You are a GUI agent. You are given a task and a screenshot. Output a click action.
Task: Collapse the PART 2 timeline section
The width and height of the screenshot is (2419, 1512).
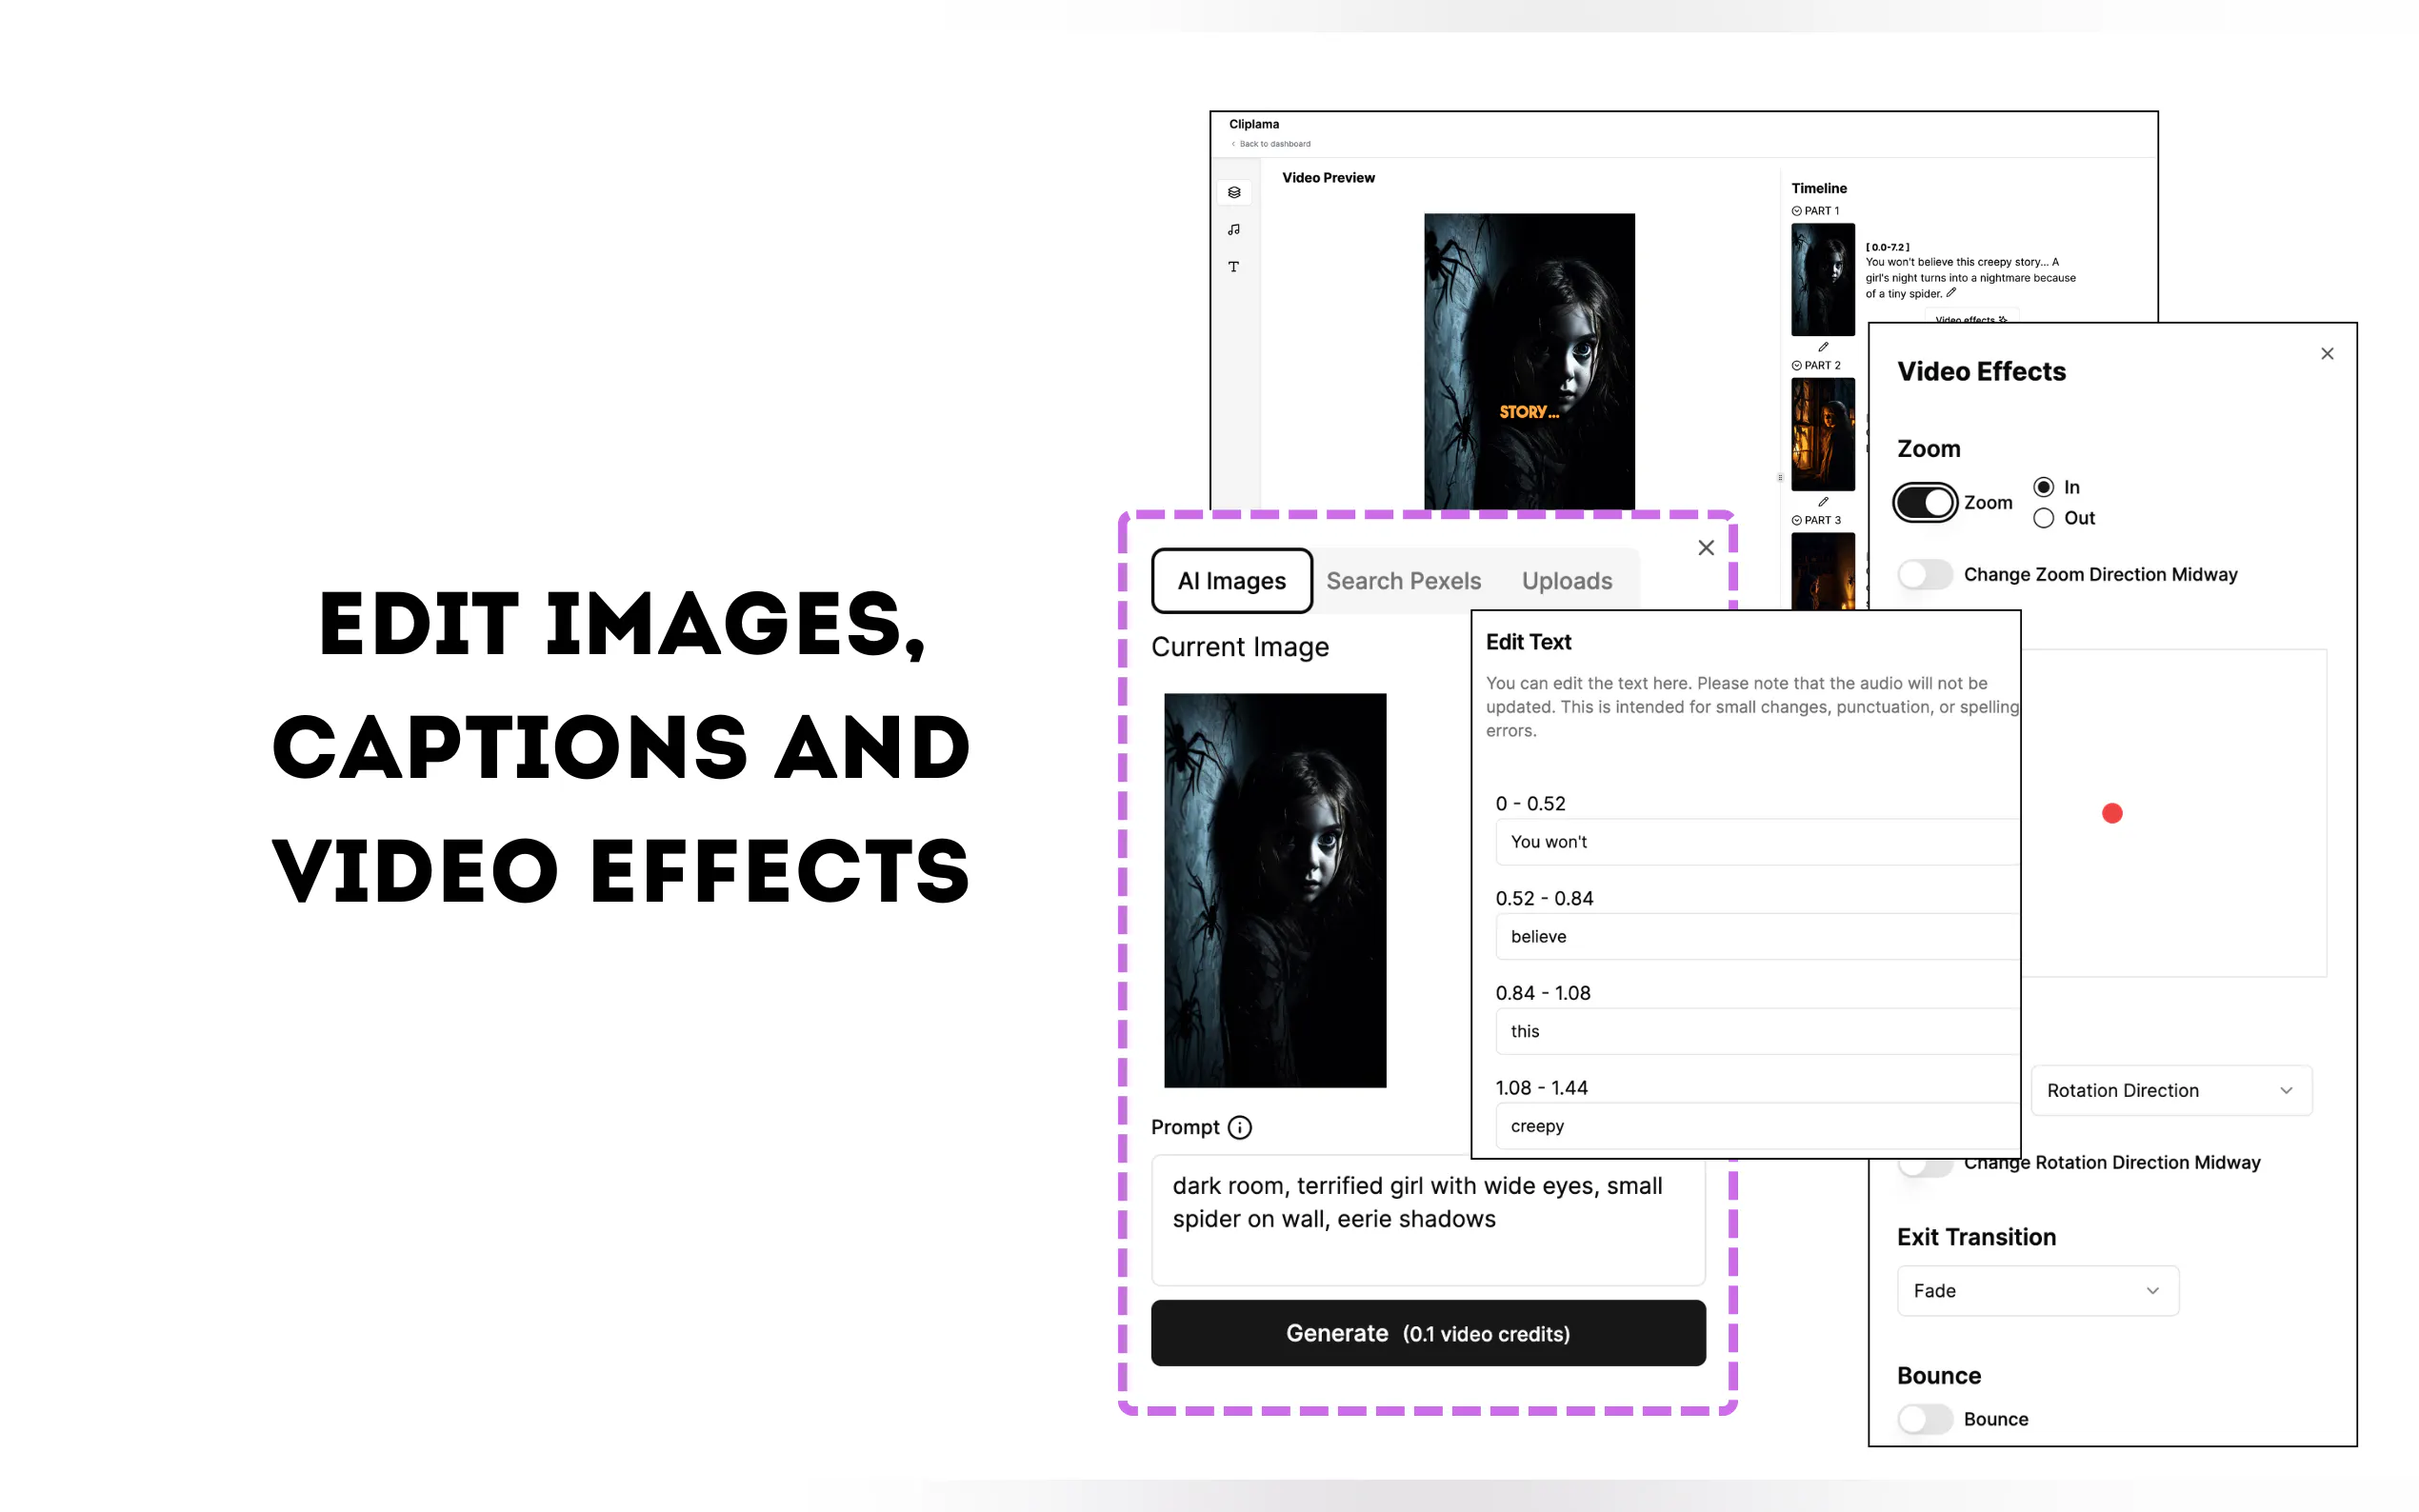tap(1797, 366)
